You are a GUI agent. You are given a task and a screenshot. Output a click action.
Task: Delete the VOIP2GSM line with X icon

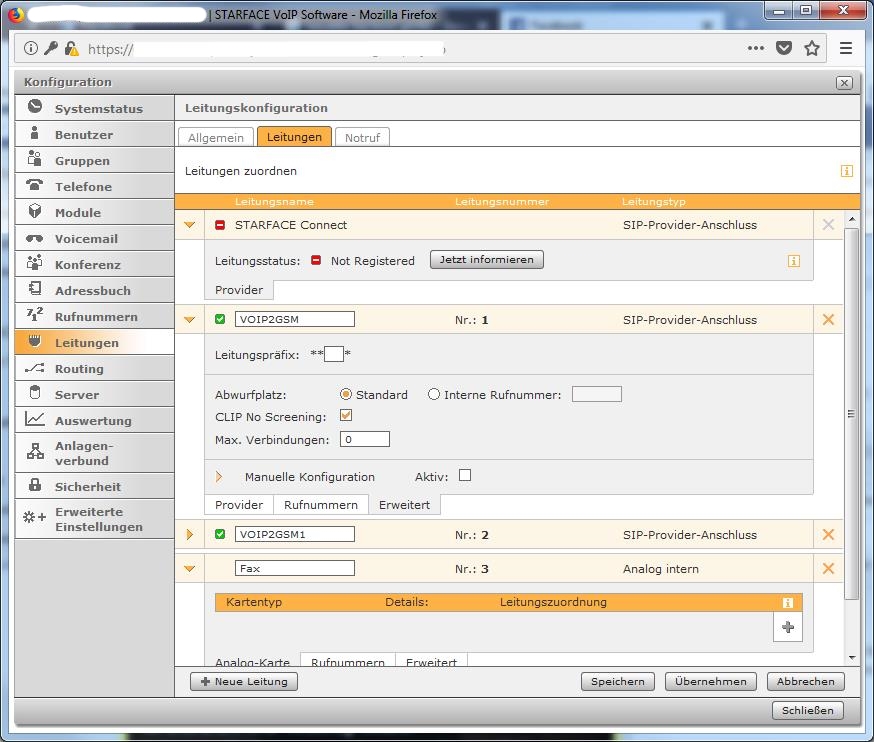point(828,320)
